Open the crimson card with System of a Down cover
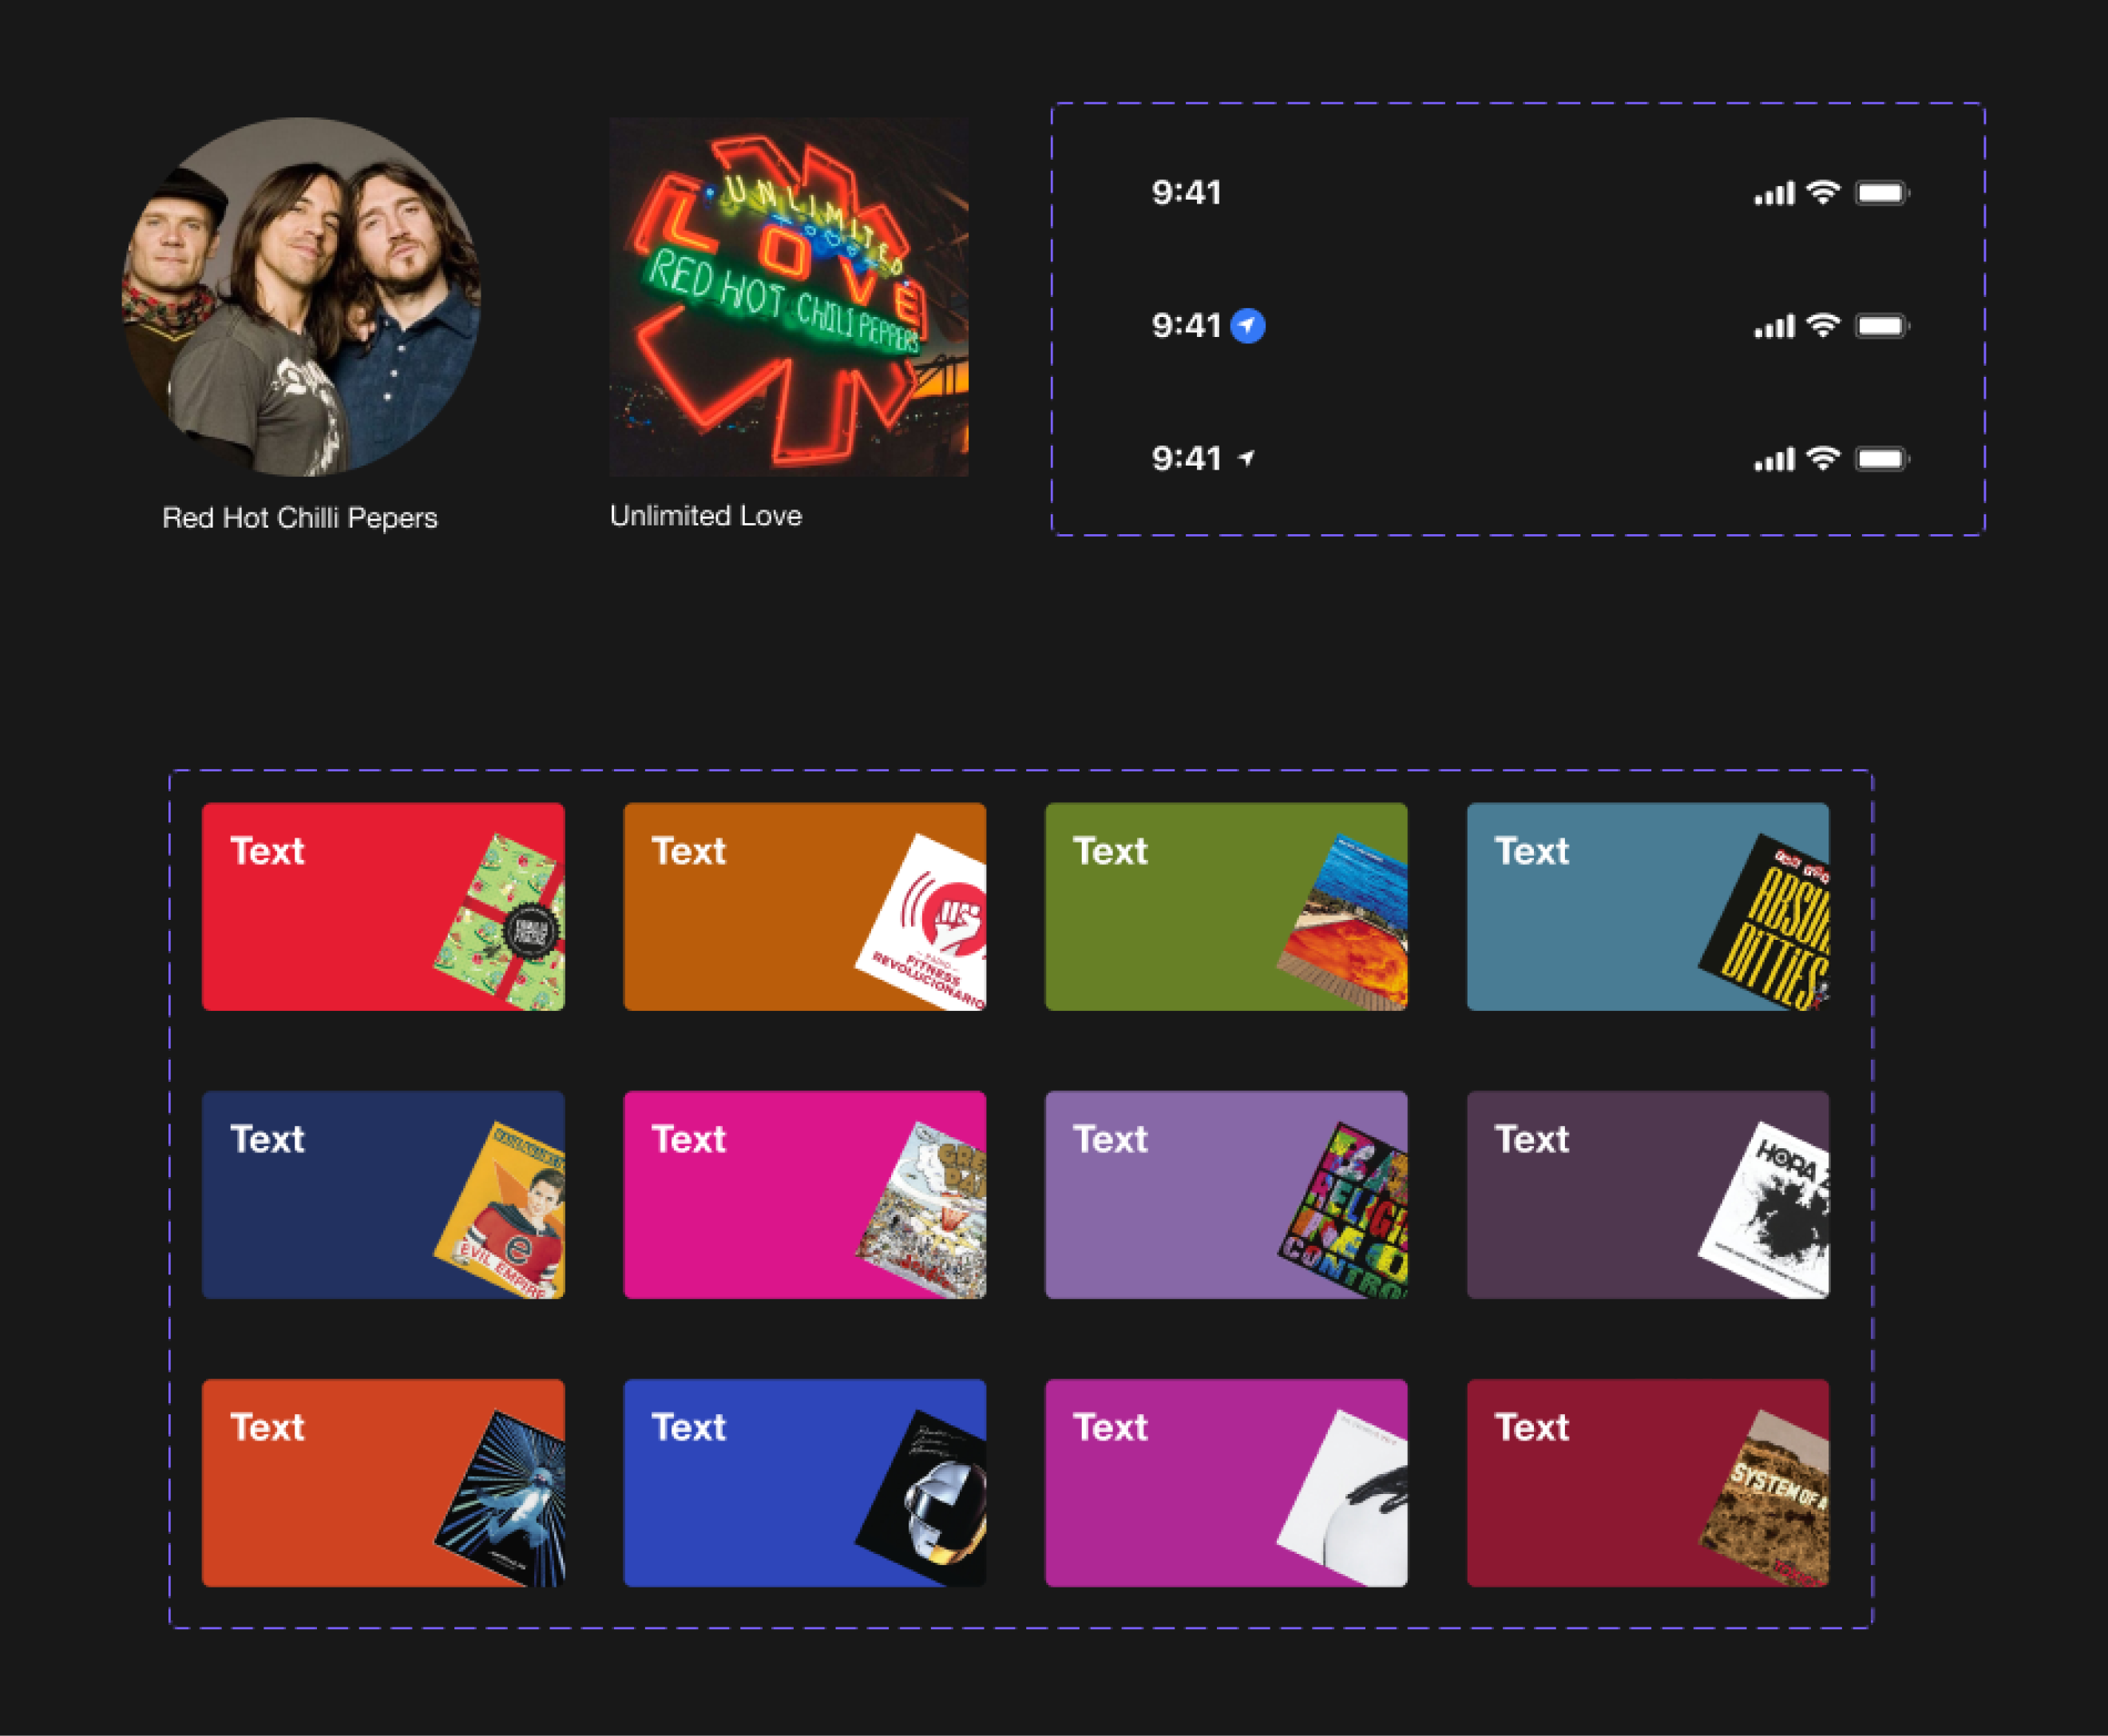 point(1648,1483)
